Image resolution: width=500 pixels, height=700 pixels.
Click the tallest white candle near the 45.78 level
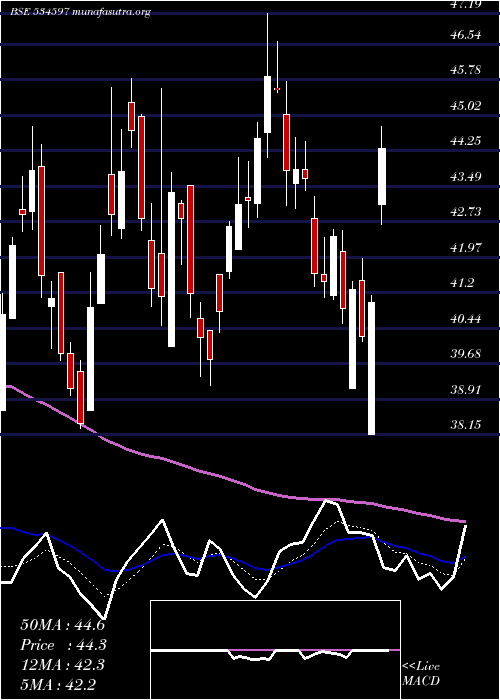(267, 104)
